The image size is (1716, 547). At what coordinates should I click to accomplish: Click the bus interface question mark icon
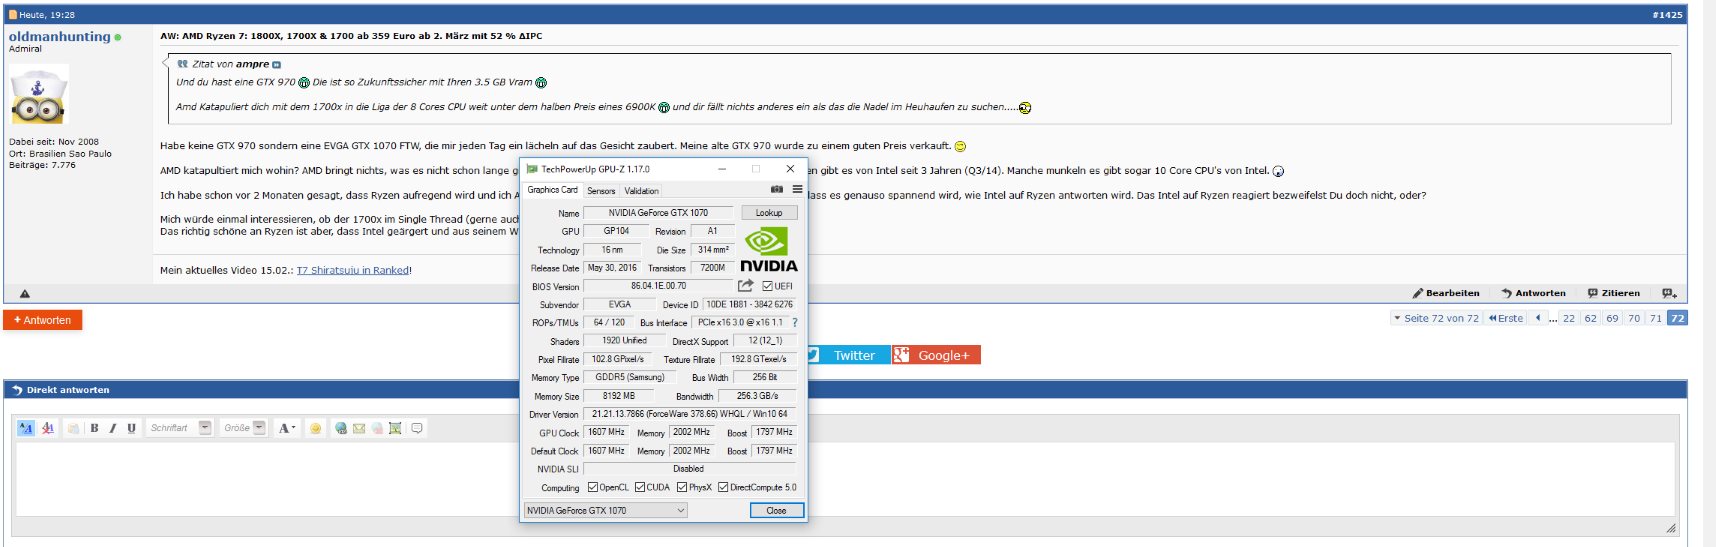tap(795, 323)
